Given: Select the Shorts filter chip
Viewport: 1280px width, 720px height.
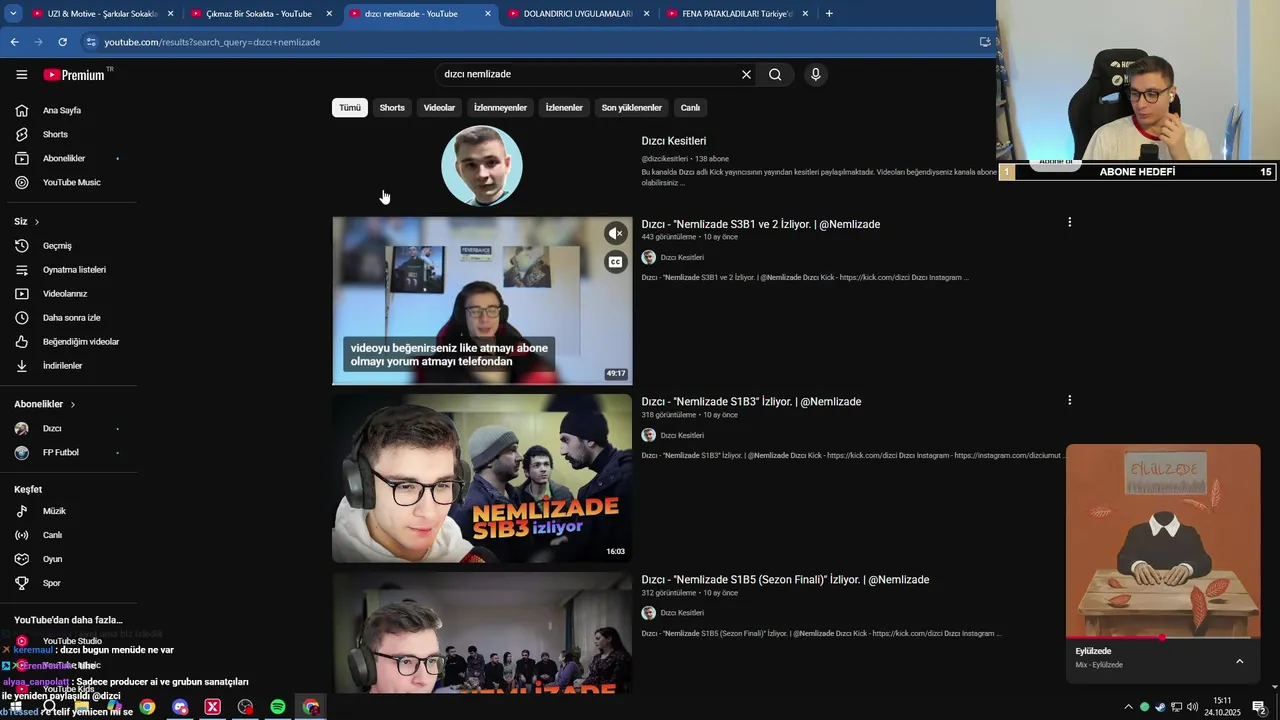Looking at the screenshot, I should pos(392,107).
